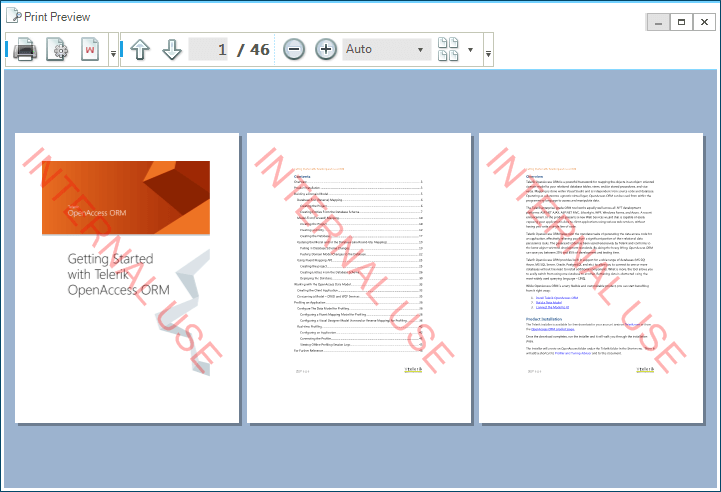This screenshot has width=721, height=492.
Task: Go to the next page with down arrow
Action: pos(172,49)
